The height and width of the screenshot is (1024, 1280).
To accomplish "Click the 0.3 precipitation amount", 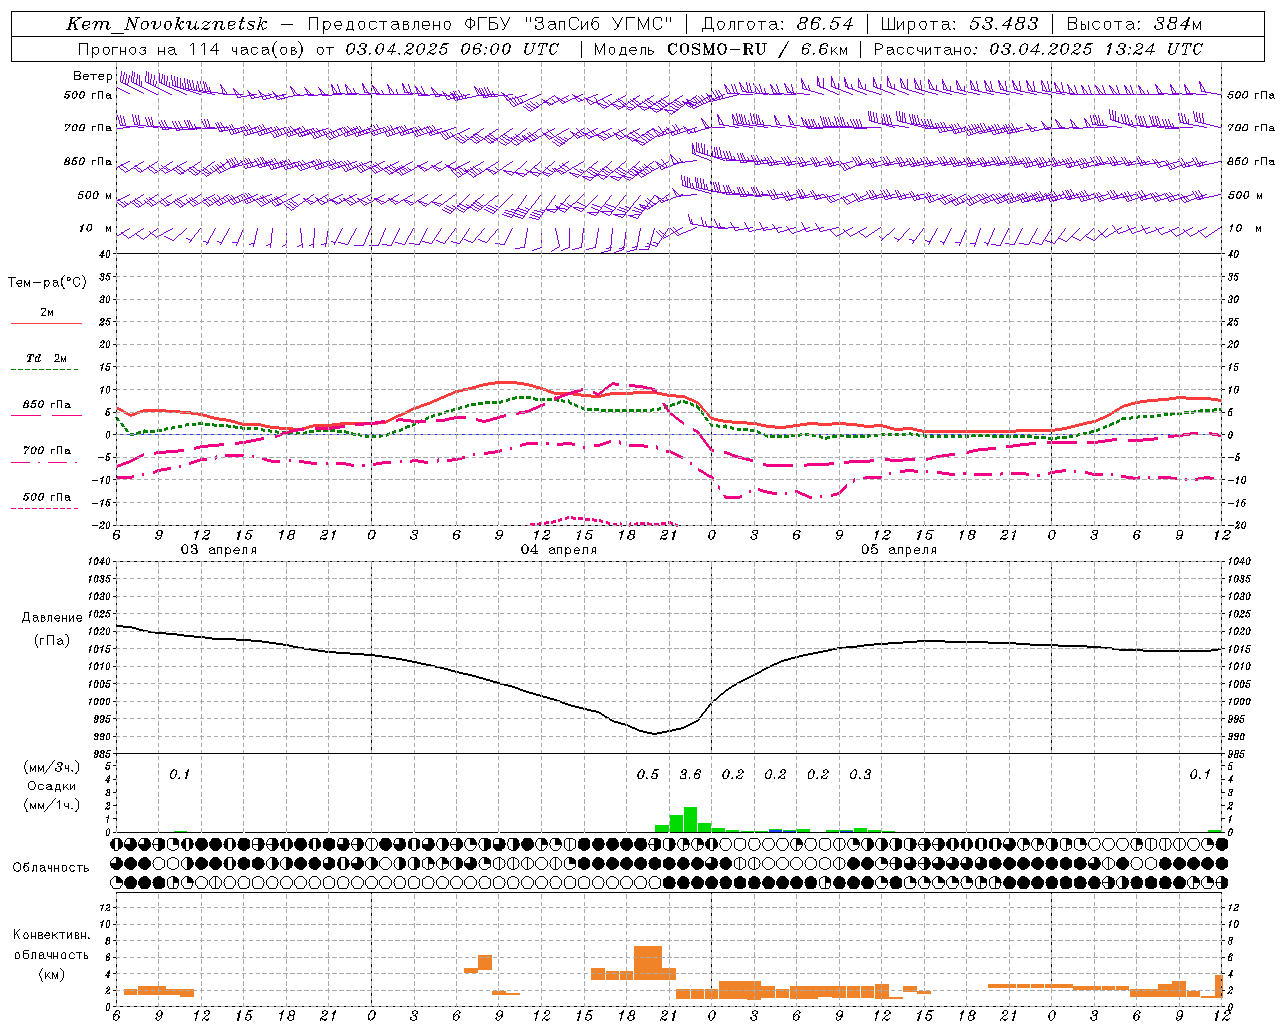I will point(860,774).
